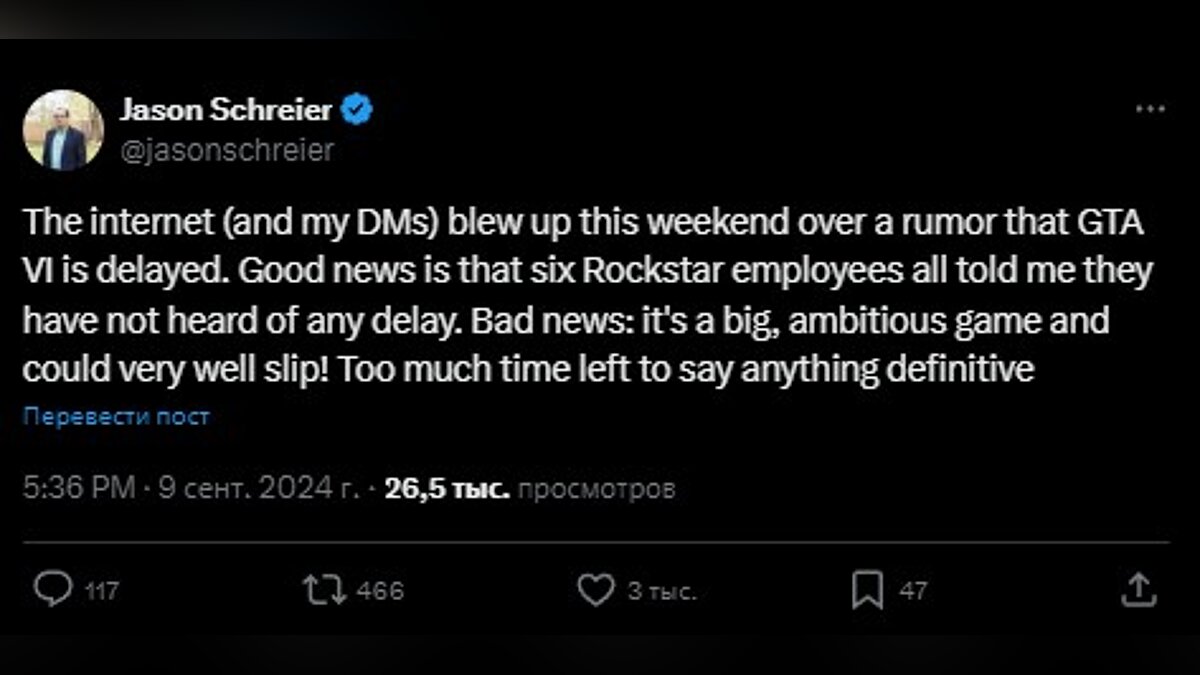Viewport: 1200px width, 675px height.
Task: Open the @jasonschreier handle link
Action: [x=226, y=150]
